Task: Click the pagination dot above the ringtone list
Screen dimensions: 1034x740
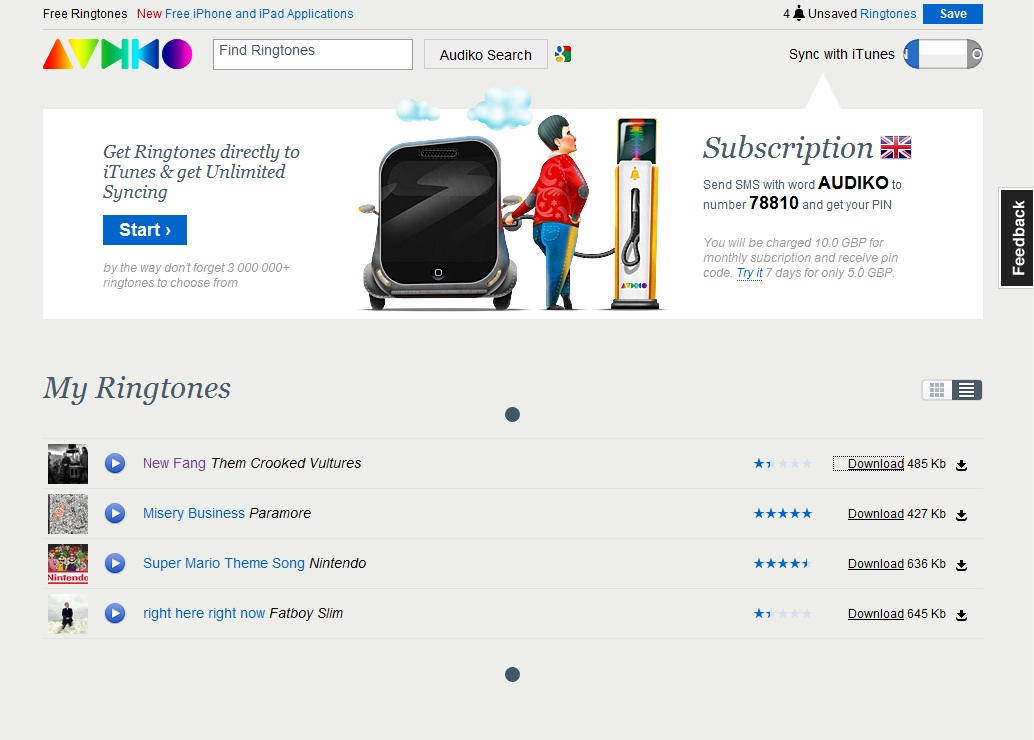Action: (x=512, y=414)
